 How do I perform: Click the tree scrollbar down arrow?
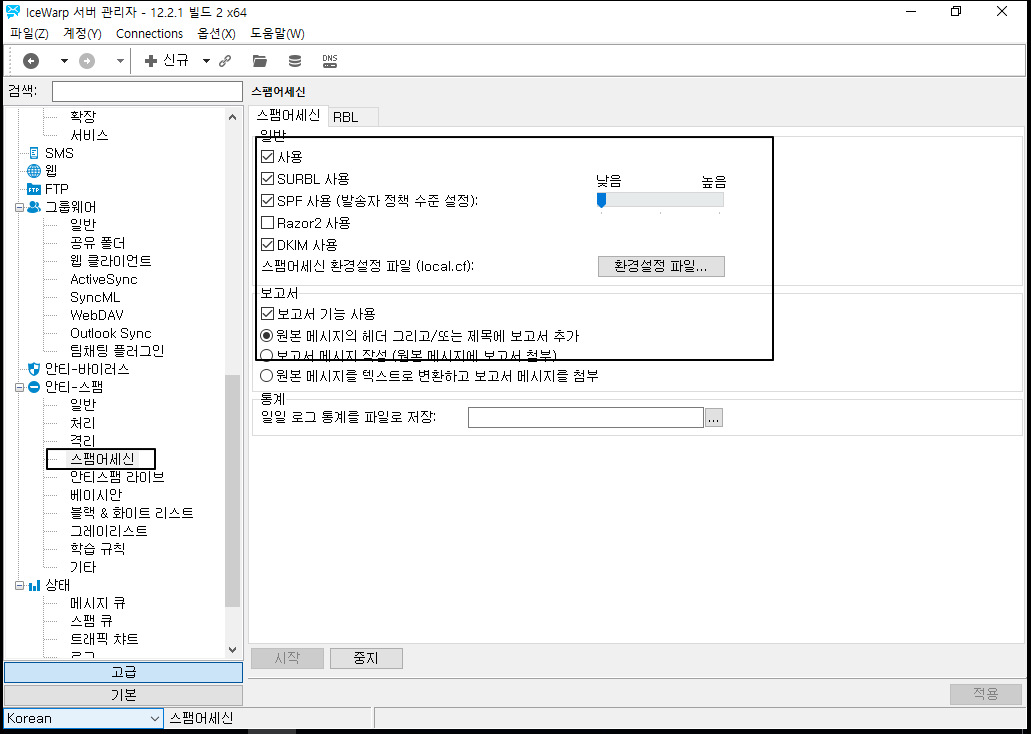[x=232, y=650]
